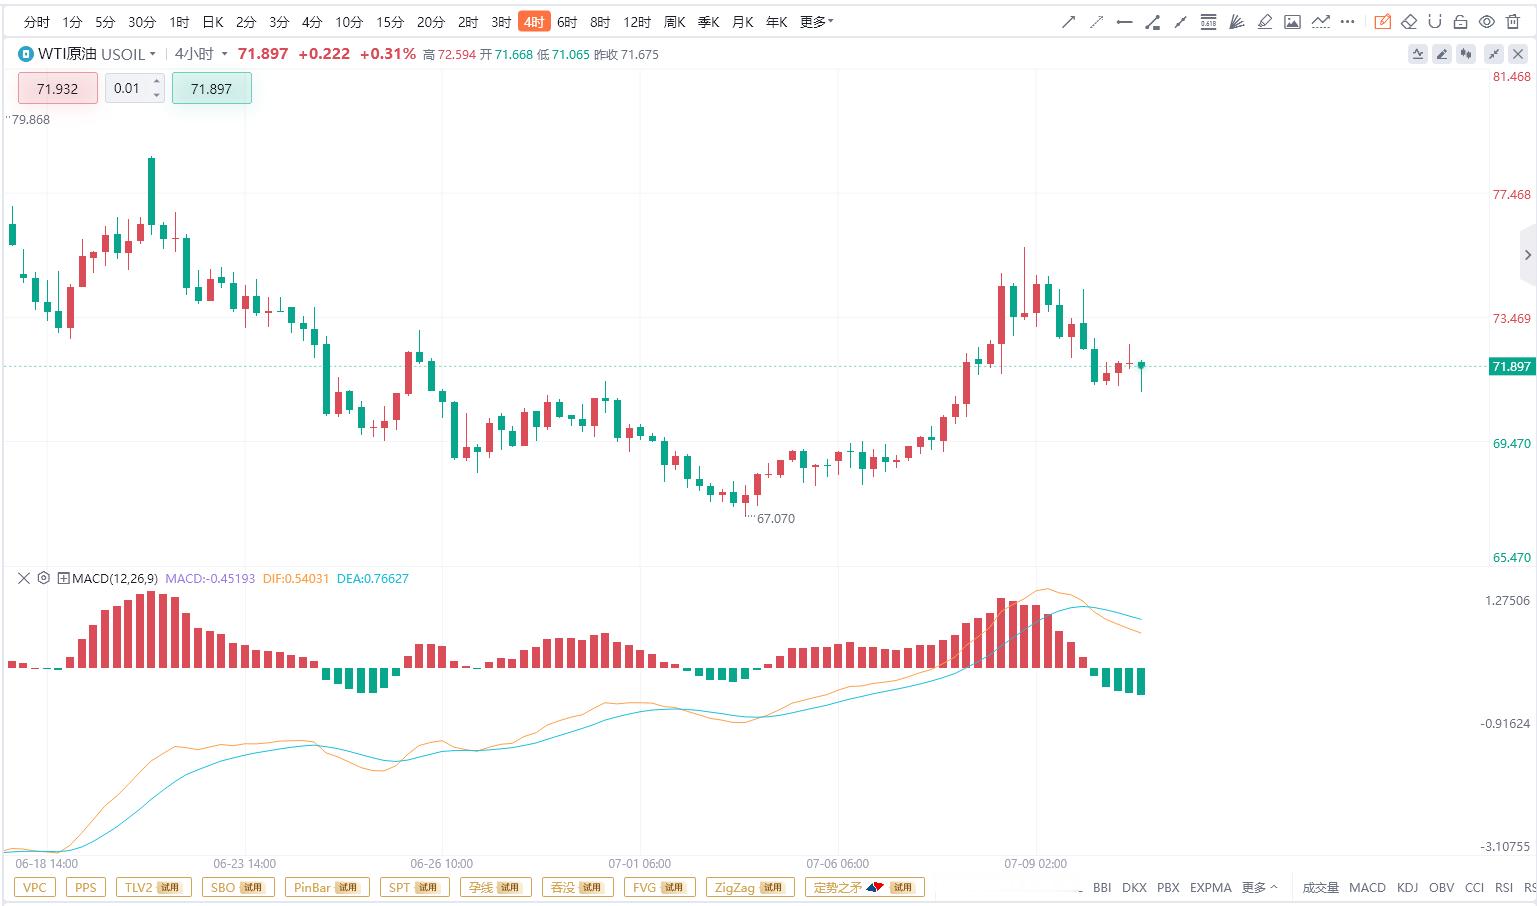
Task: Select the 0.618 Fibonacci retracement tool
Action: [x=1208, y=22]
